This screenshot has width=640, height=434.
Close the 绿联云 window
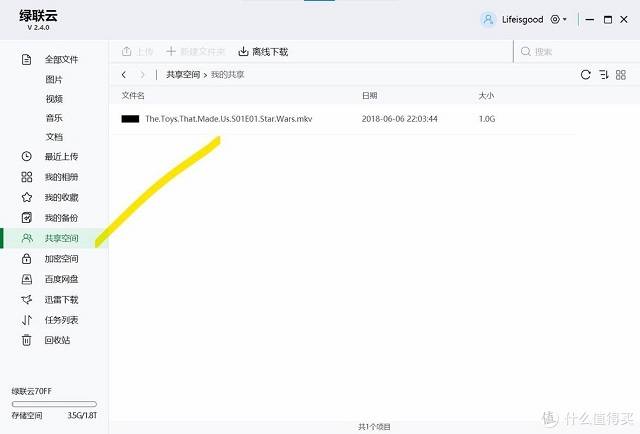click(624, 20)
